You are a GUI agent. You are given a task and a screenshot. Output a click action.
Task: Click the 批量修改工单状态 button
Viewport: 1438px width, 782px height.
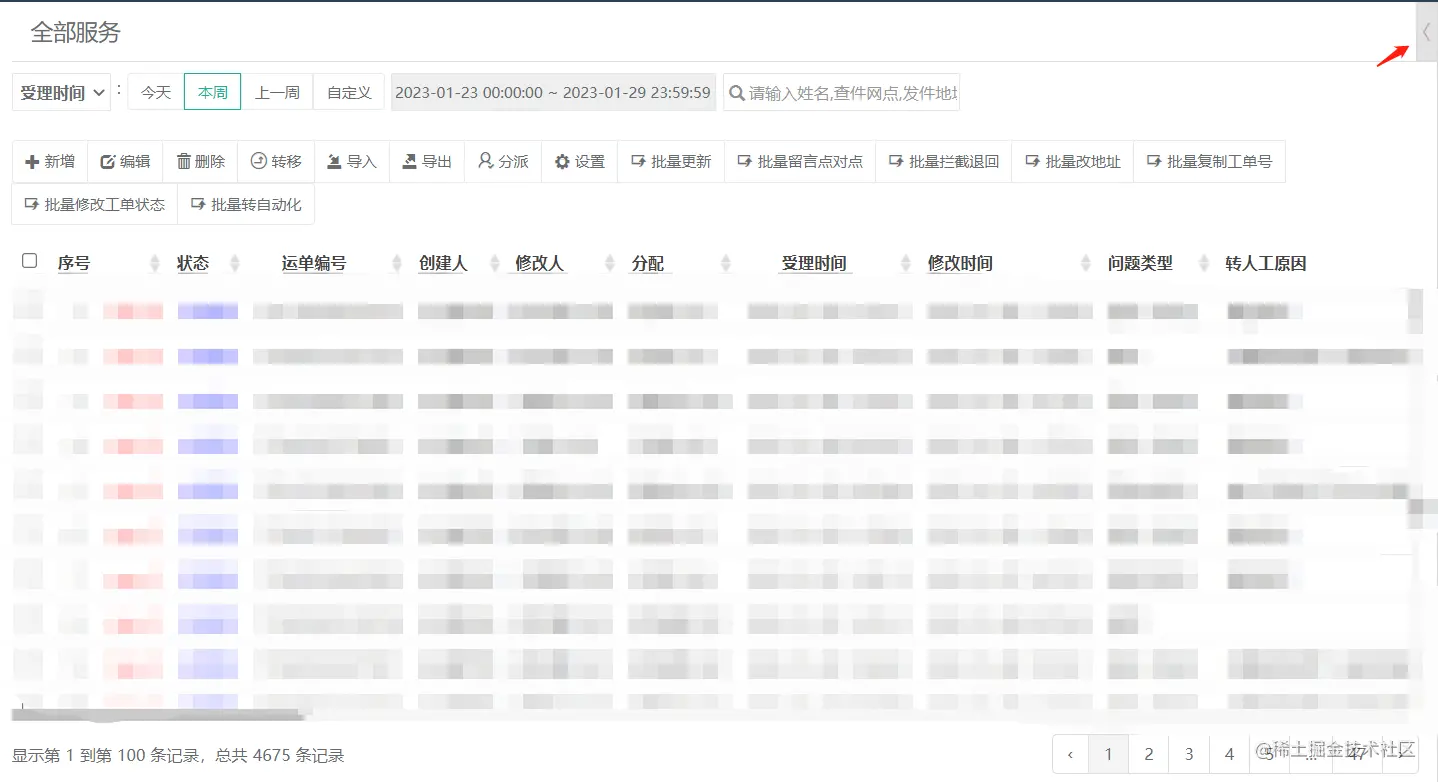click(x=95, y=204)
